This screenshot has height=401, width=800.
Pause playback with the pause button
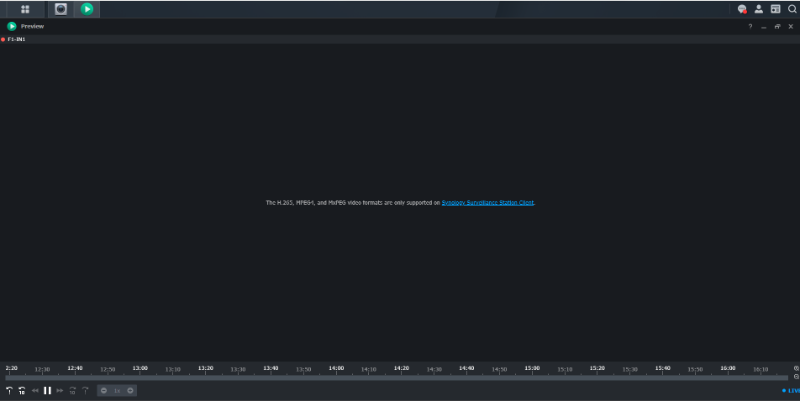click(x=47, y=390)
